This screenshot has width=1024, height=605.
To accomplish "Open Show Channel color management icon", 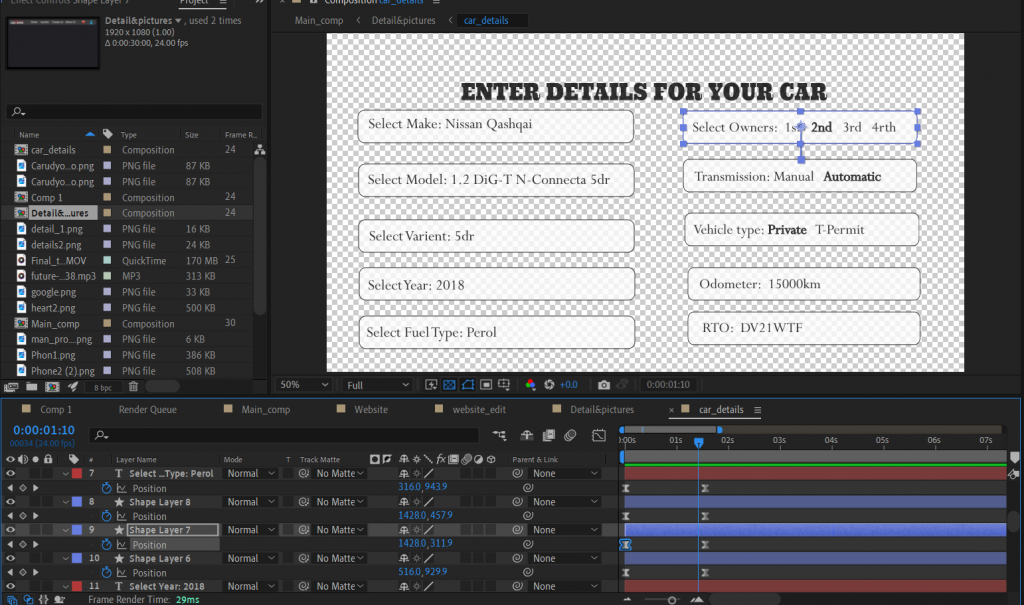I will tap(530, 385).
